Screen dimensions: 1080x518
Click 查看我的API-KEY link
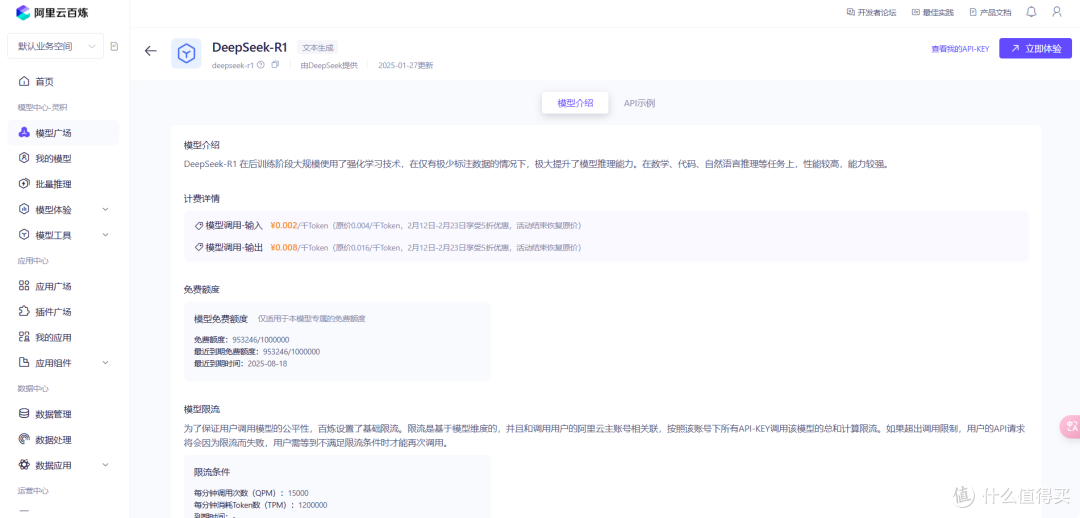pos(960,49)
